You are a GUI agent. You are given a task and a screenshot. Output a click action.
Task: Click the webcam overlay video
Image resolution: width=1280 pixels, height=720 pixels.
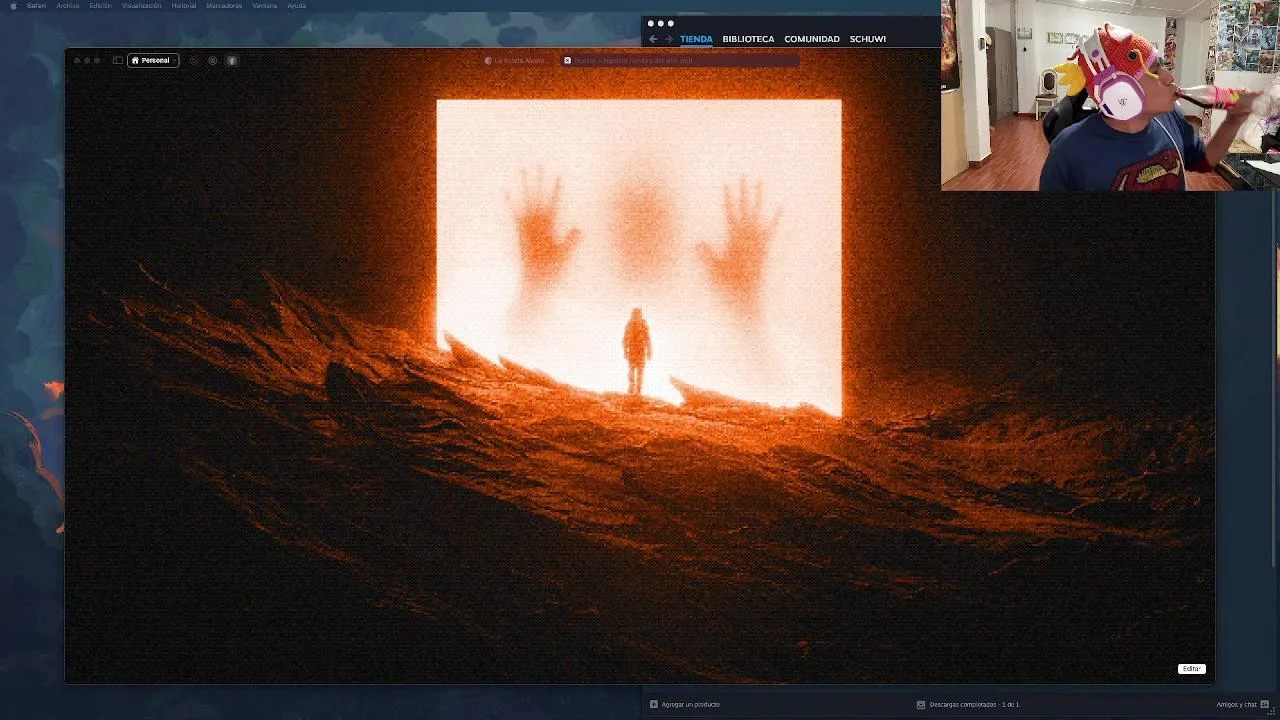point(1110,95)
